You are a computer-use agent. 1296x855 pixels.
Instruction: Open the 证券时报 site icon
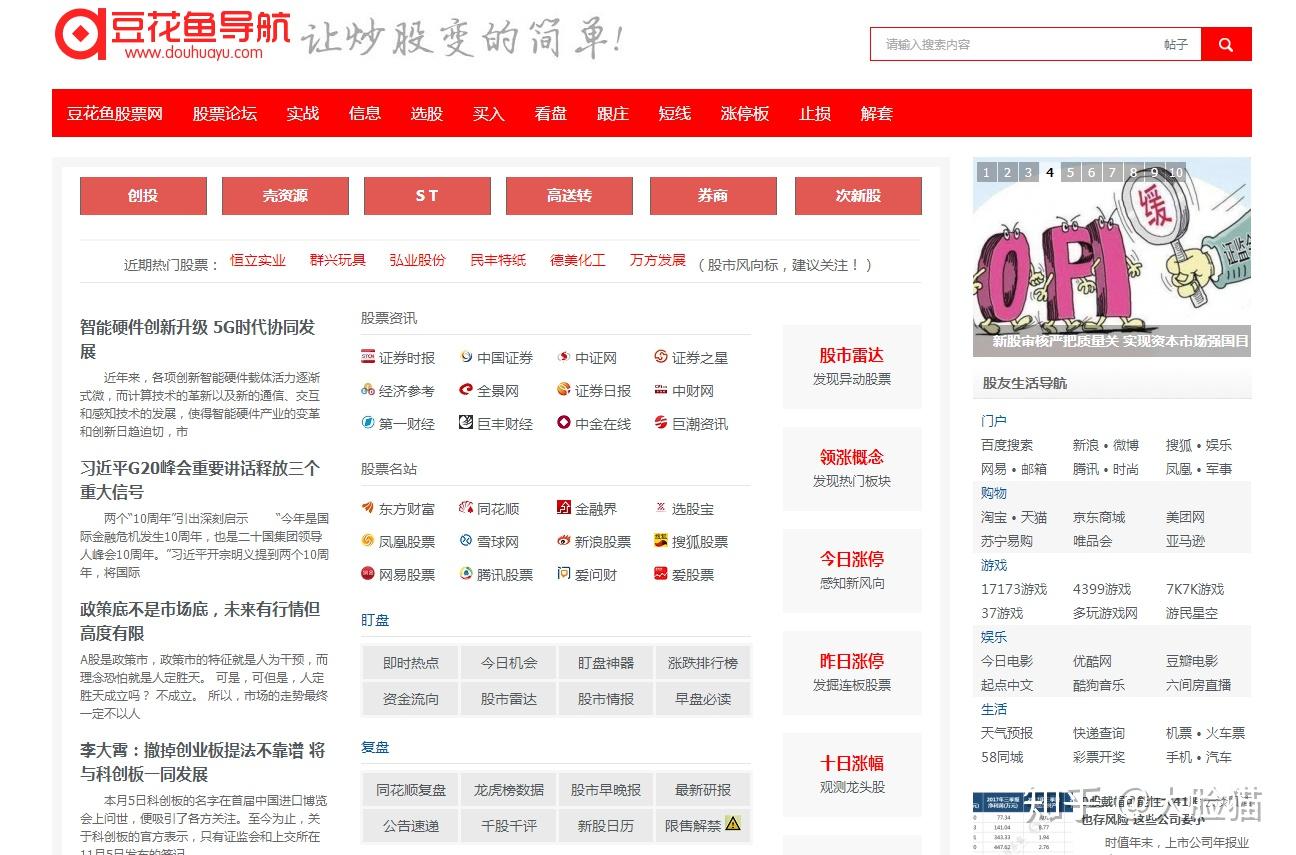[x=368, y=357]
